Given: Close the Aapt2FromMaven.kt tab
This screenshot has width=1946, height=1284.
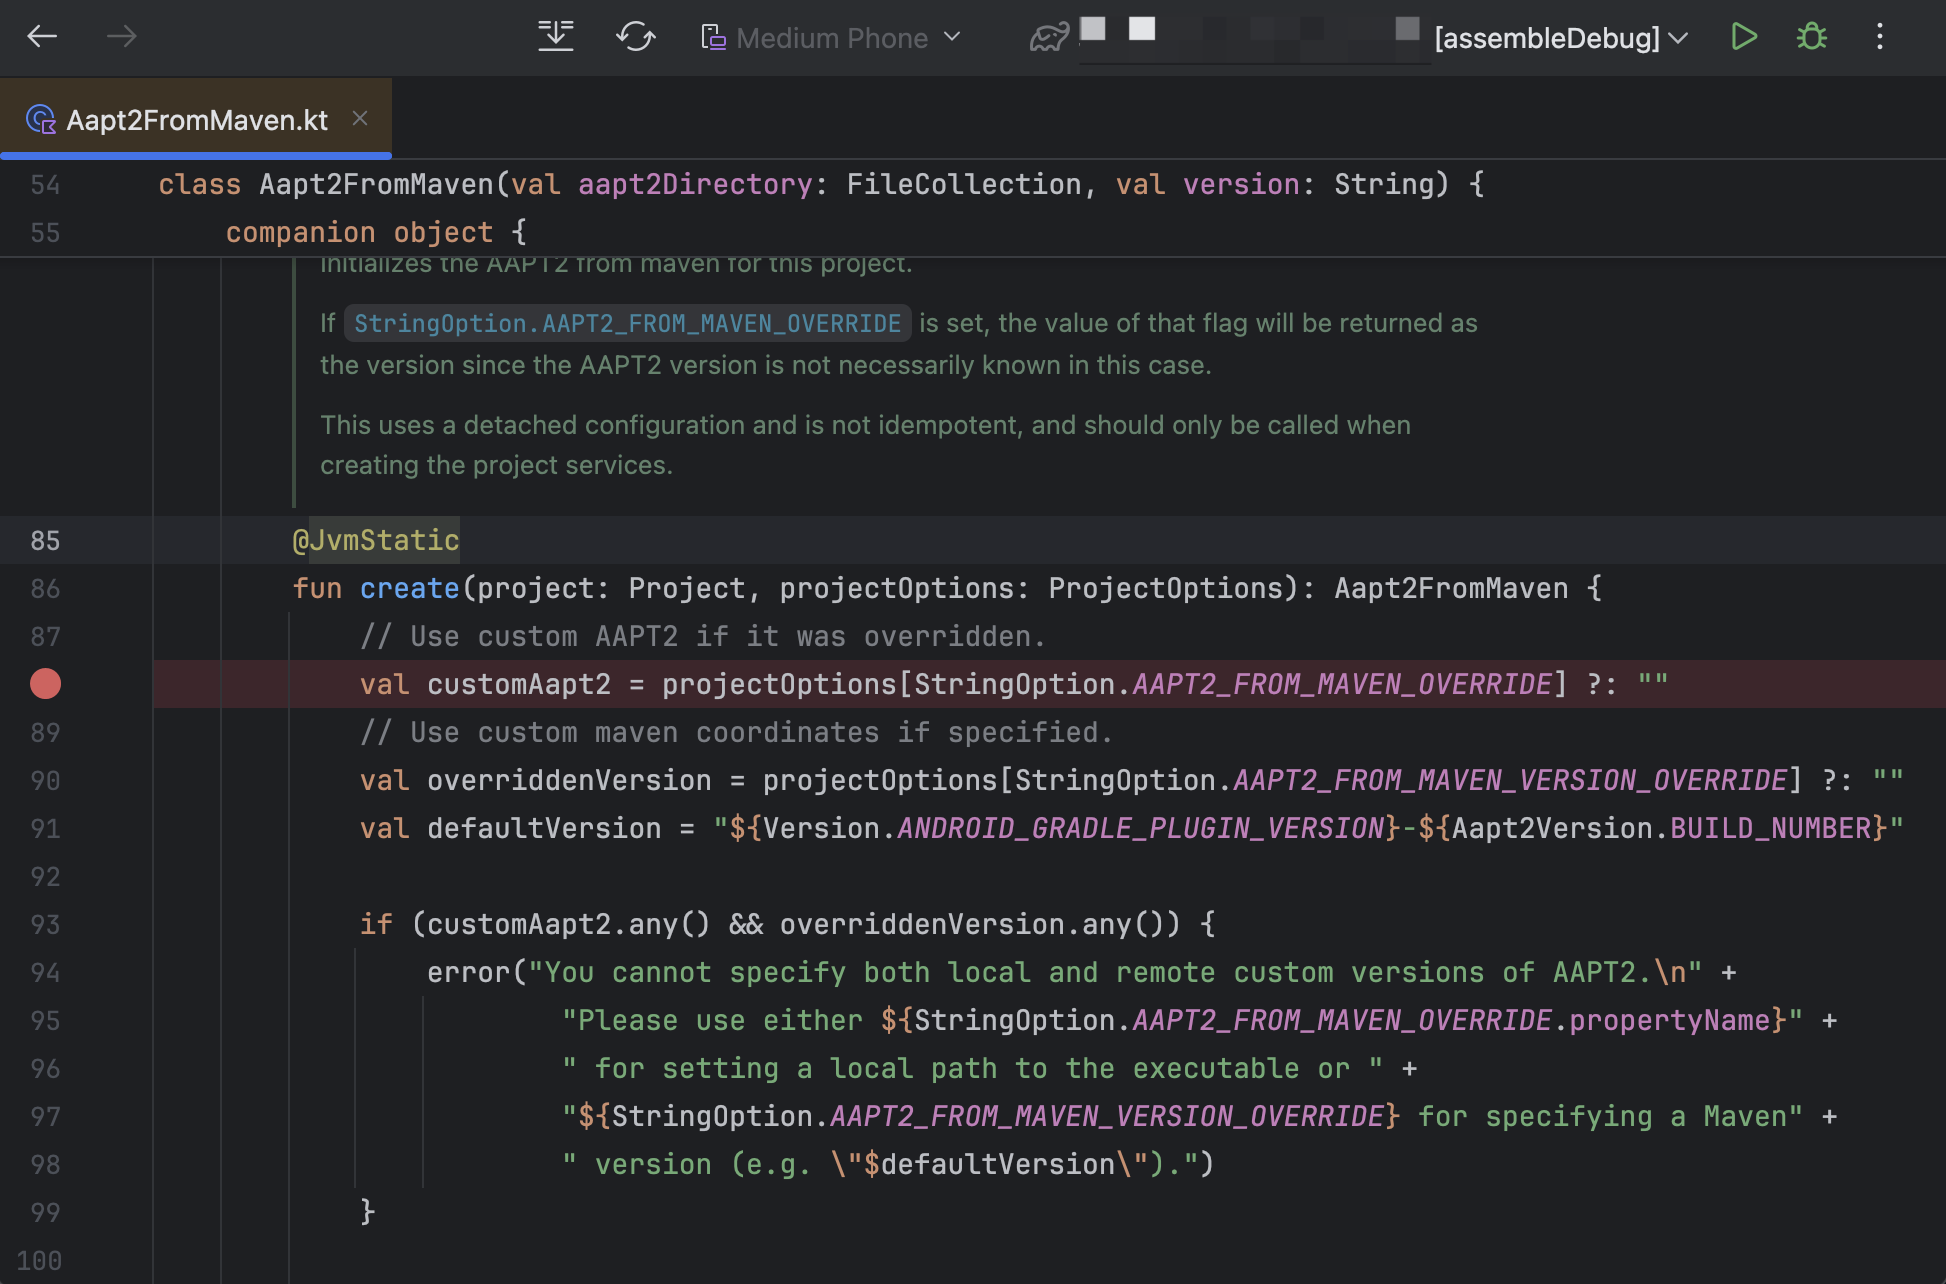Looking at the screenshot, I should coord(360,119).
